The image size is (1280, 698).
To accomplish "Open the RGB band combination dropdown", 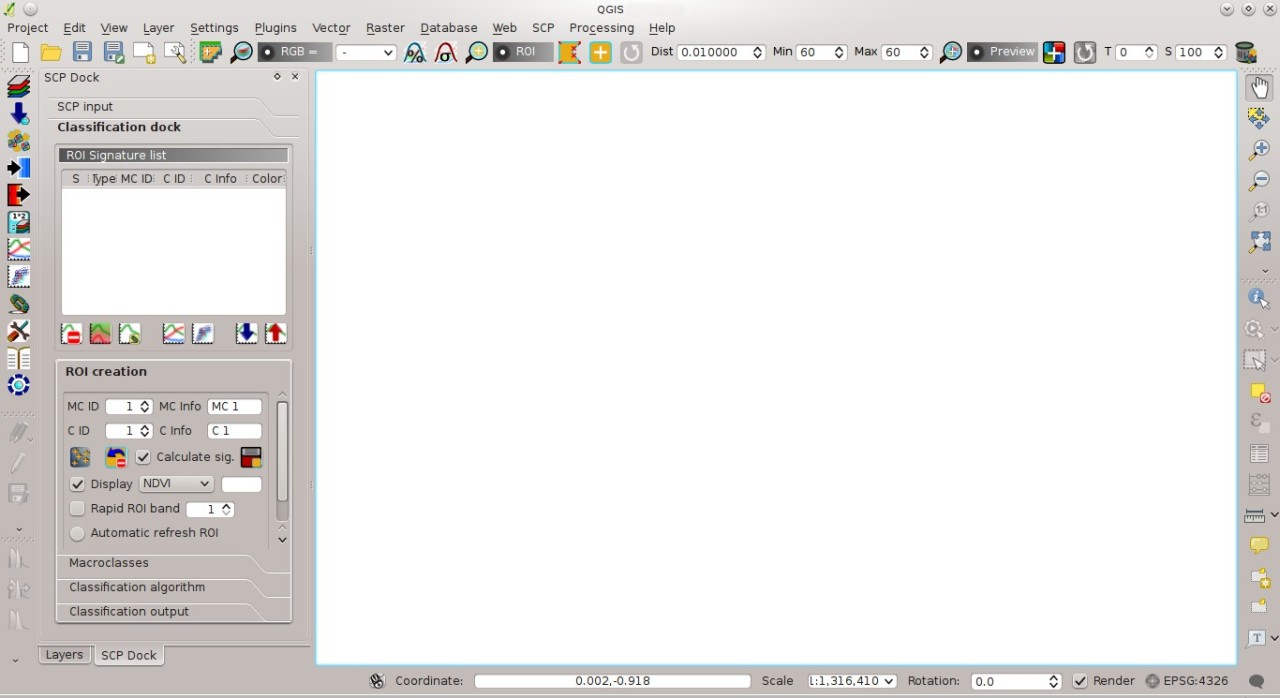I will click(x=366, y=52).
